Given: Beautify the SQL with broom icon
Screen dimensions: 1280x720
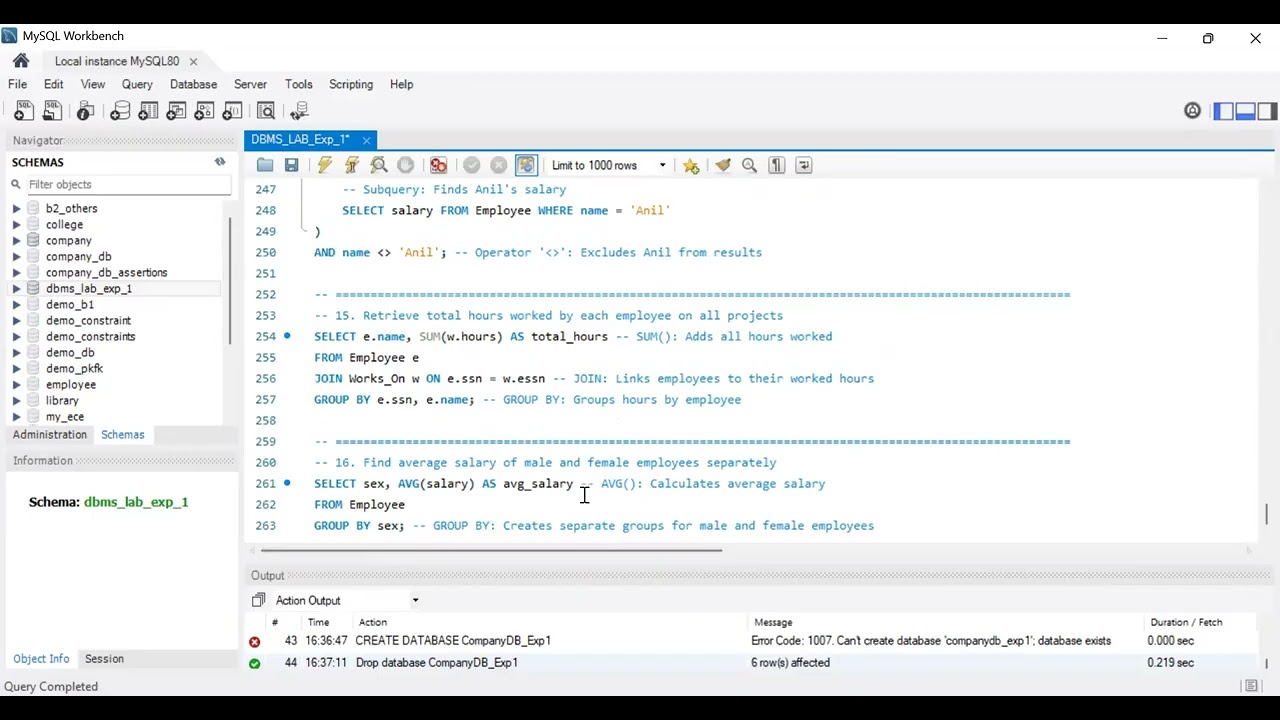Looking at the screenshot, I should [723, 165].
